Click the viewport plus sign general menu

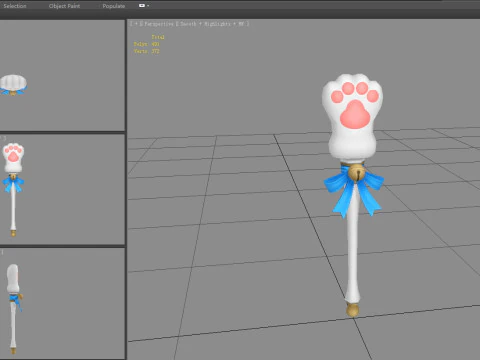(x=136, y=24)
